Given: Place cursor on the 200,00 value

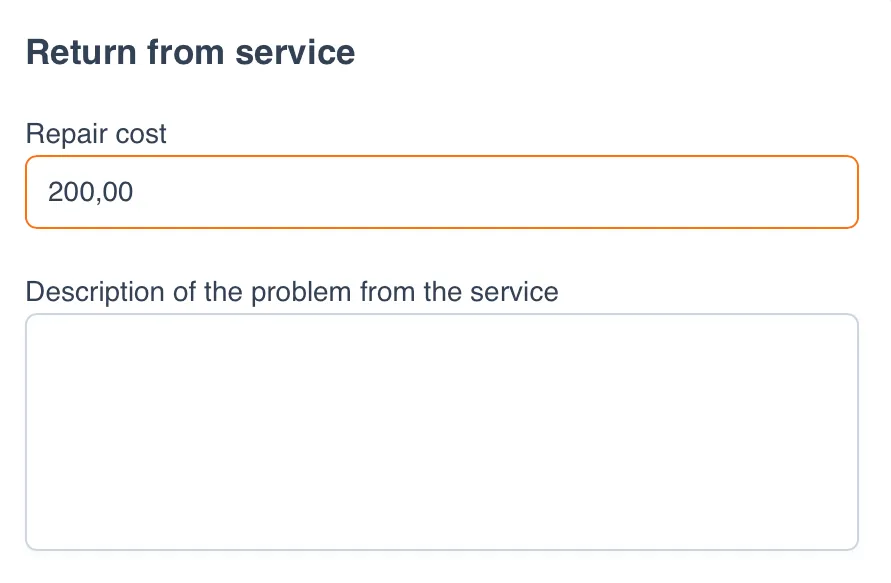Looking at the screenshot, I should coord(90,192).
